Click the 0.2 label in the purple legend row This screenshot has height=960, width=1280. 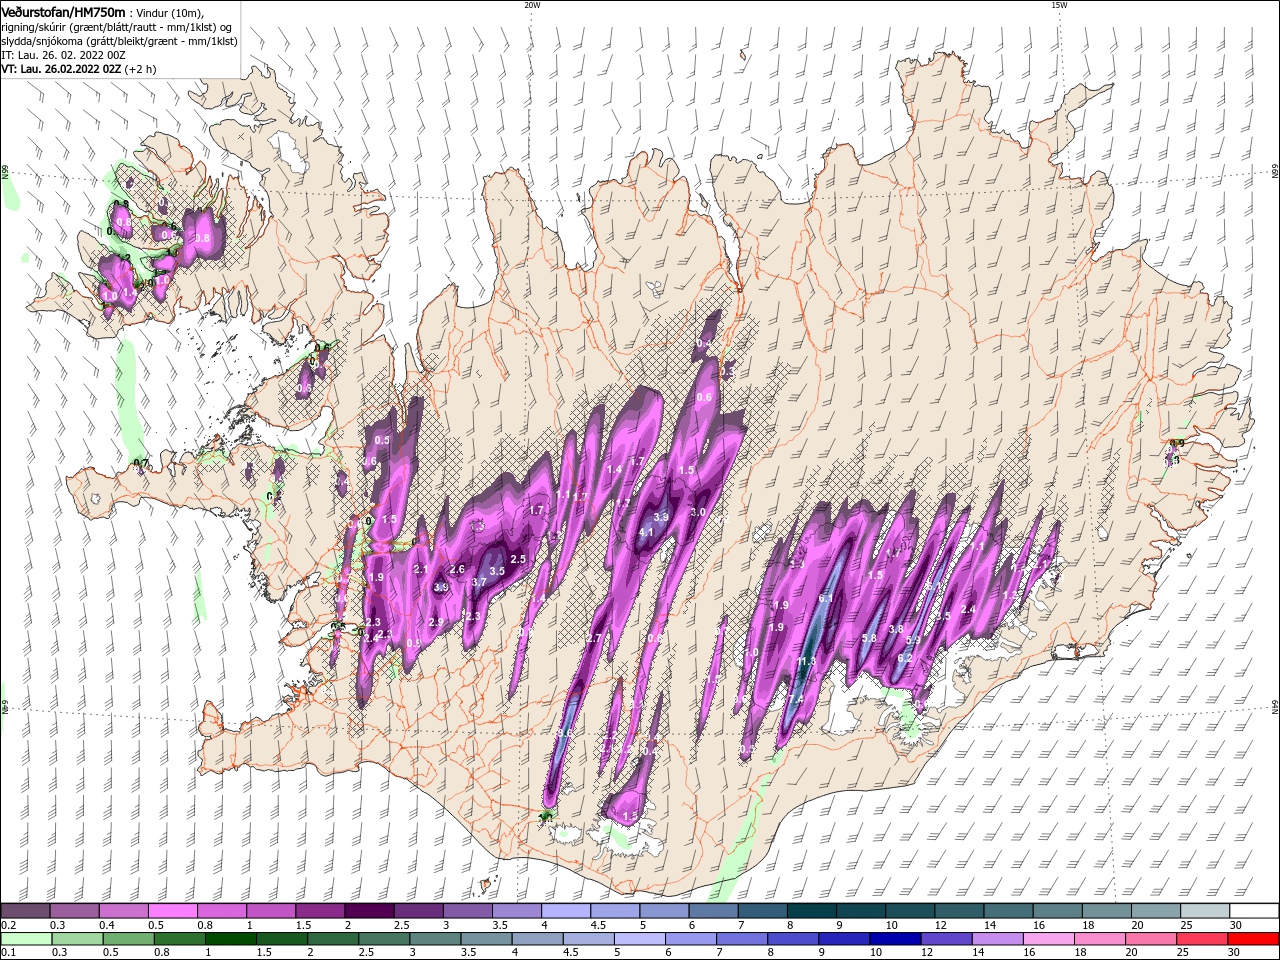[8, 925]
